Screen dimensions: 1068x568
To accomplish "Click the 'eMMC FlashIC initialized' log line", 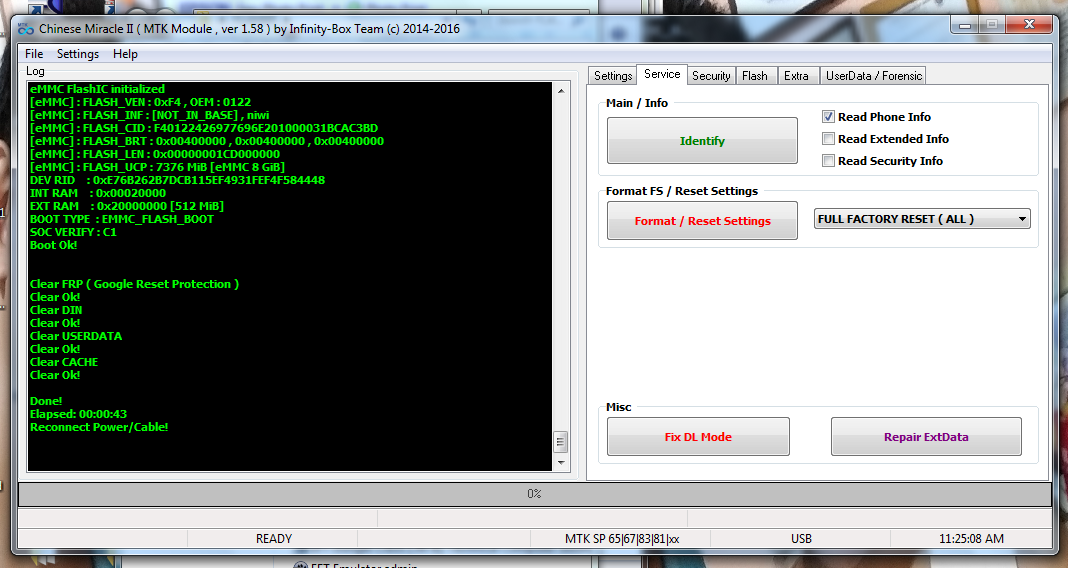I will [x=97, y=89].
